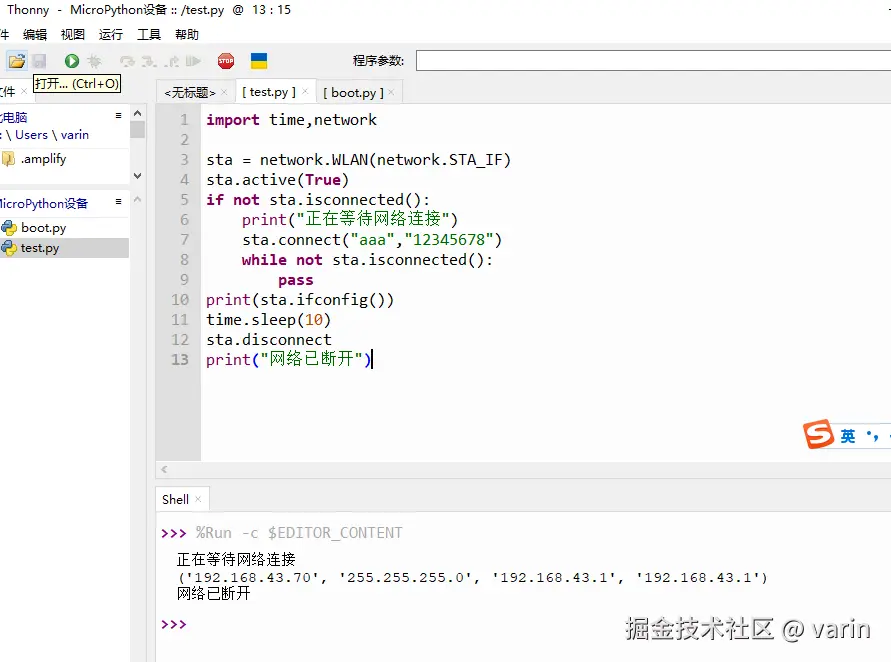Open the 工具 menu
The image size is (891, 662).
click(148, 34)
